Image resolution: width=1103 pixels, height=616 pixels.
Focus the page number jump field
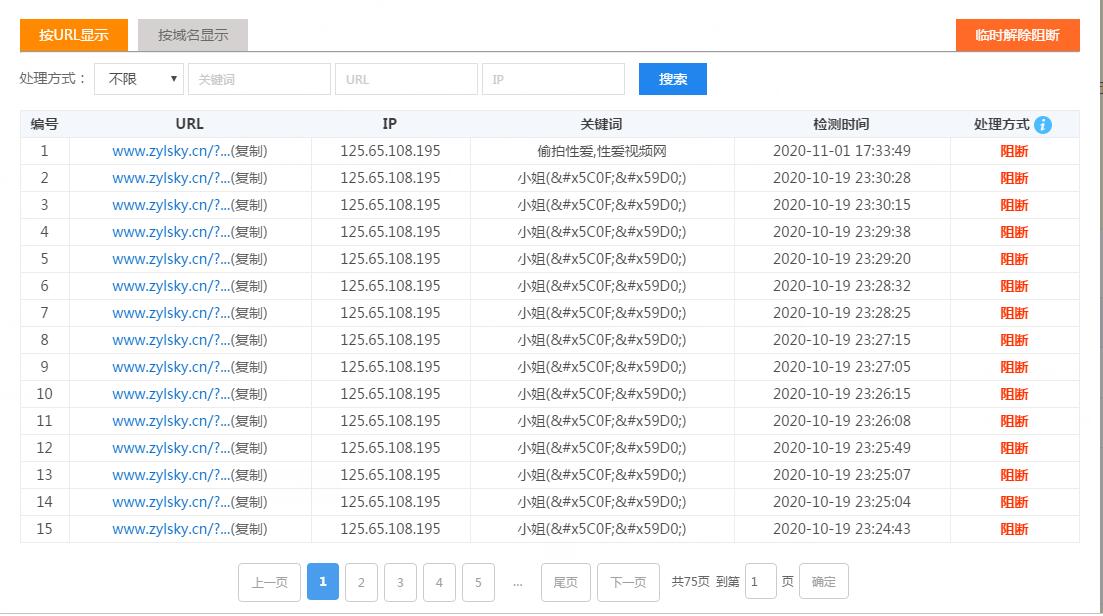click(760, 582)
